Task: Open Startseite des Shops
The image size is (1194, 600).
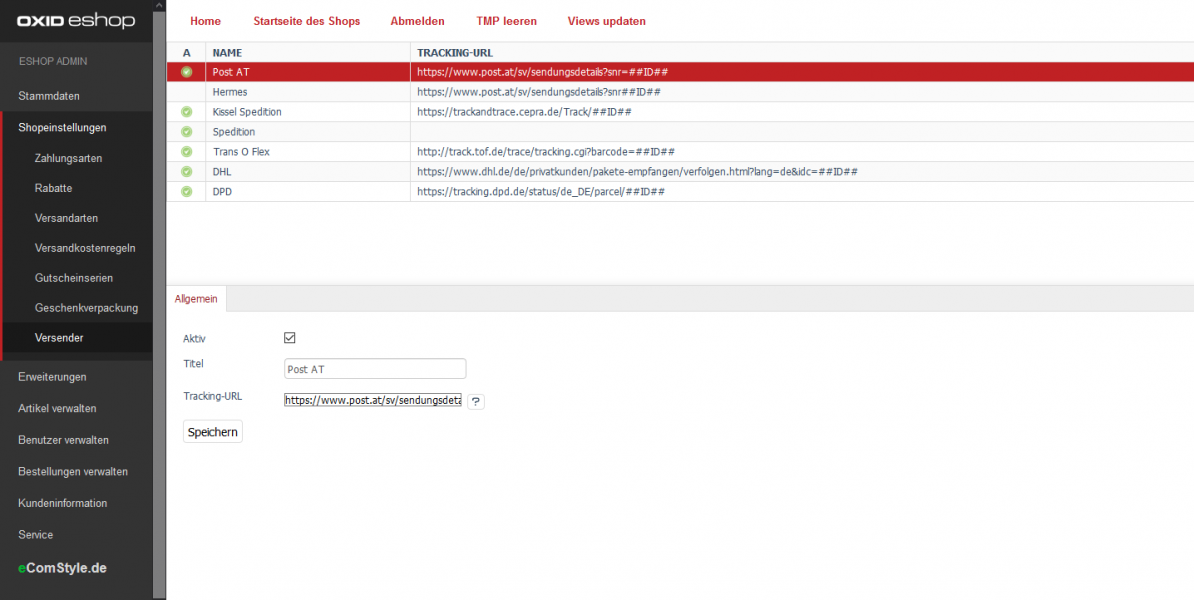Action: (306, 21)
